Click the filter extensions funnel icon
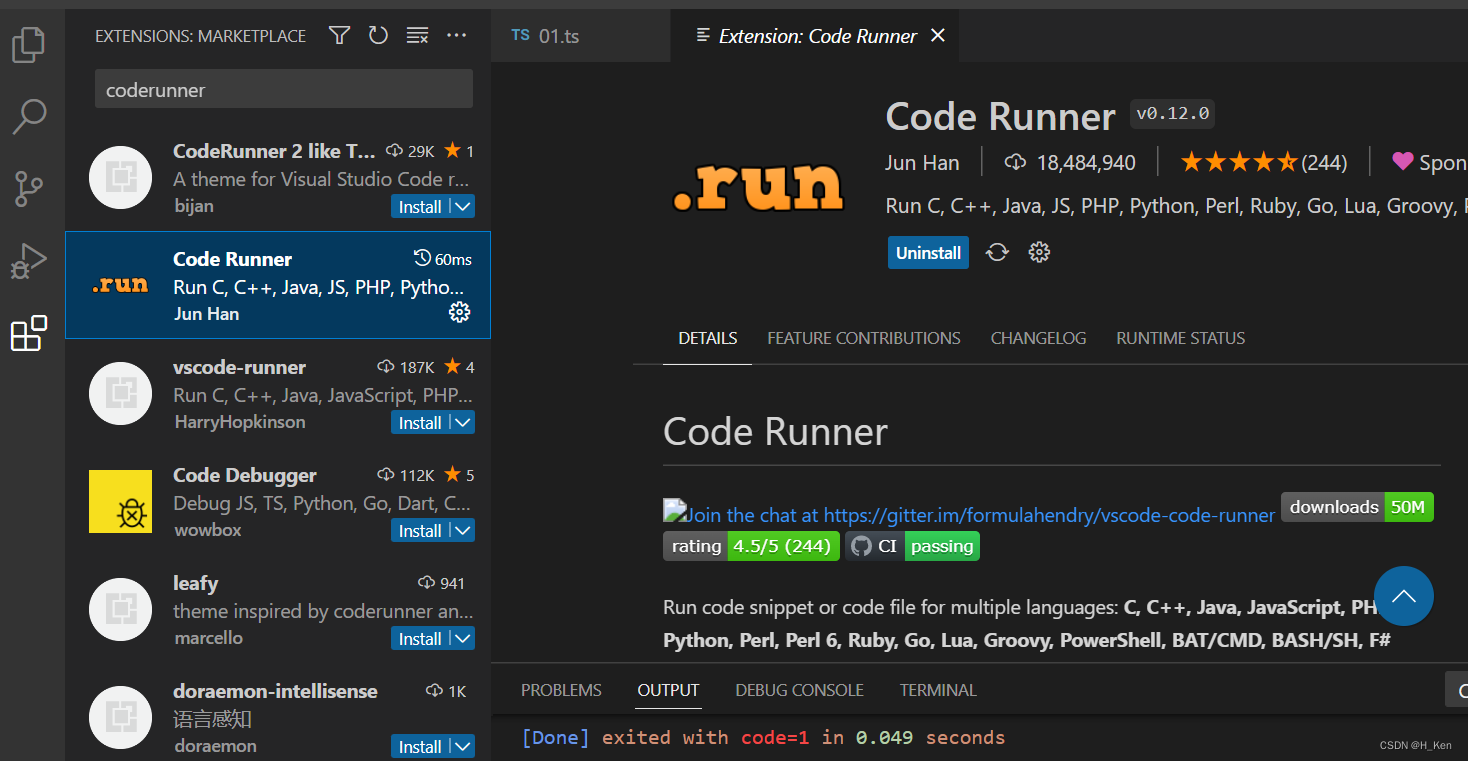Viewport: 1468px width, 761px height. point(340,36)
